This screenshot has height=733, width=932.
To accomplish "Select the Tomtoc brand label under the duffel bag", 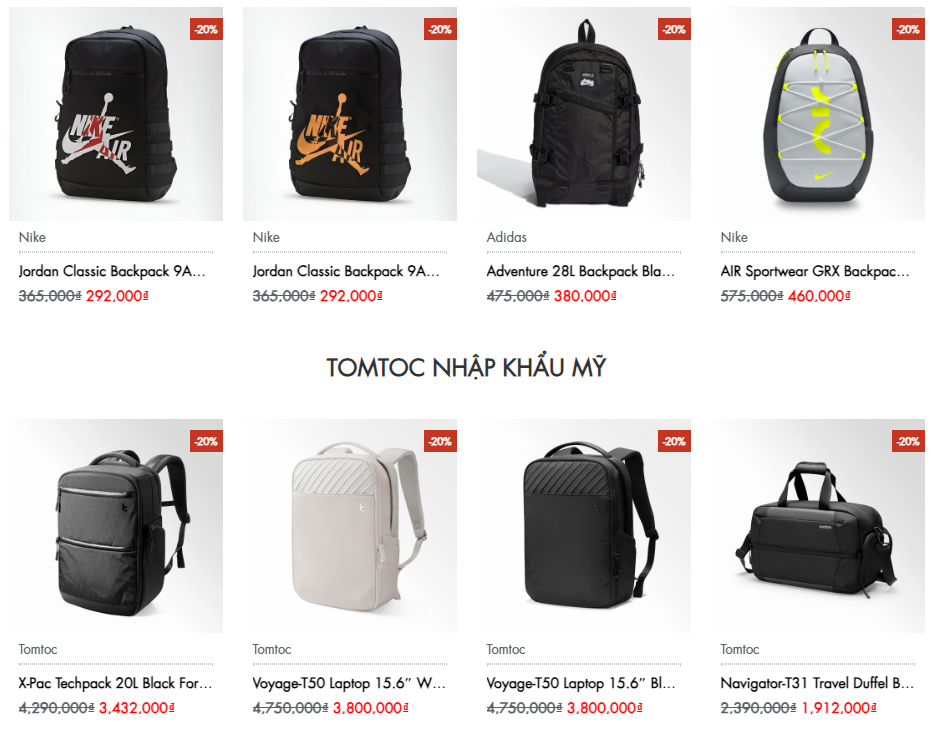I will click(x=739, y=649).
